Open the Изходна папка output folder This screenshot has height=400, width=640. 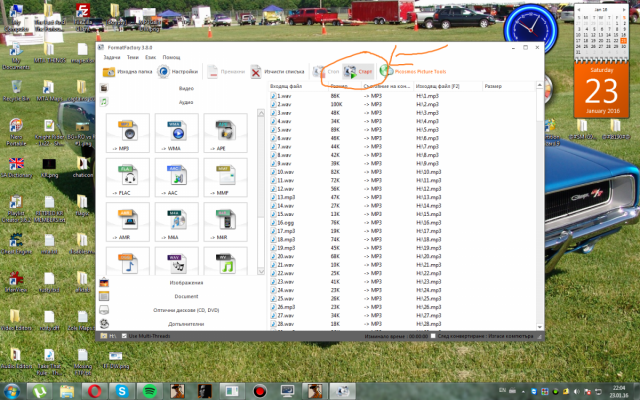coord(127,72)
